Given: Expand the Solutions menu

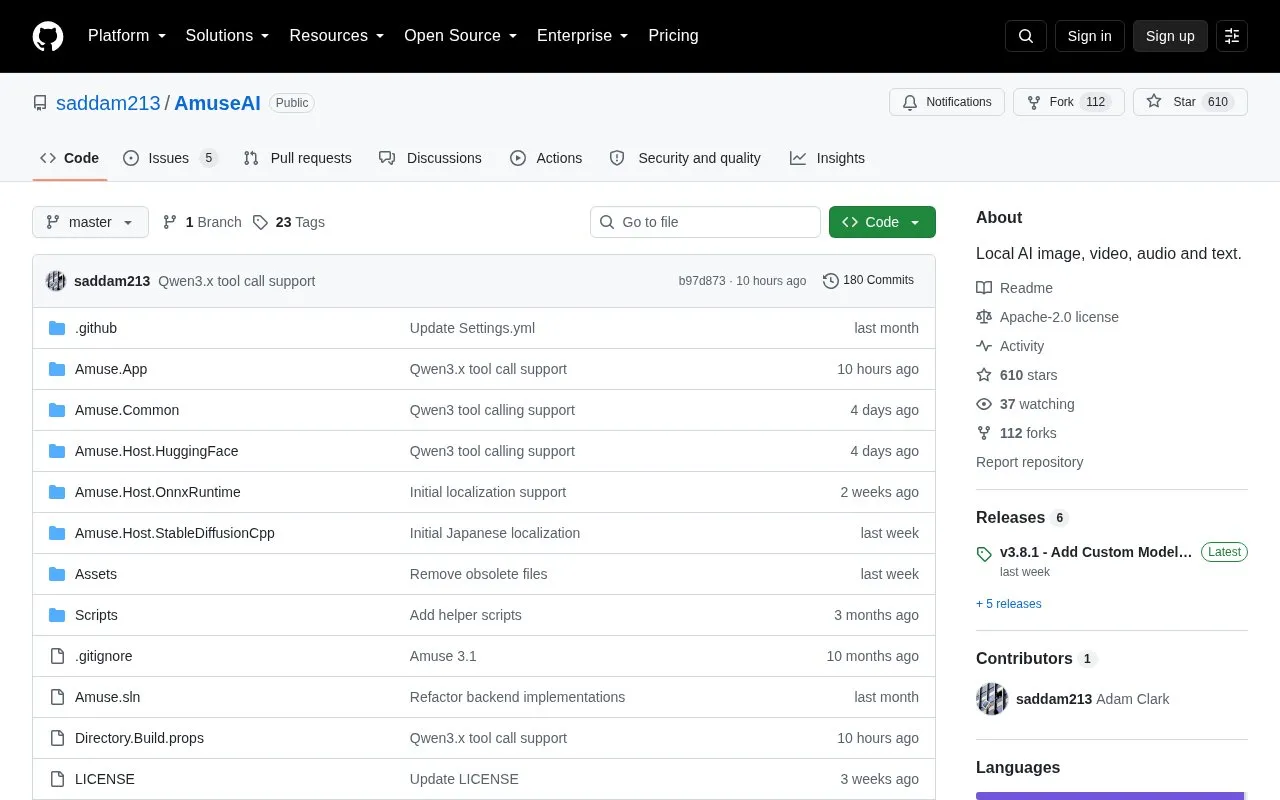Looking at the screenshot, I should click(x=228, y=36).
